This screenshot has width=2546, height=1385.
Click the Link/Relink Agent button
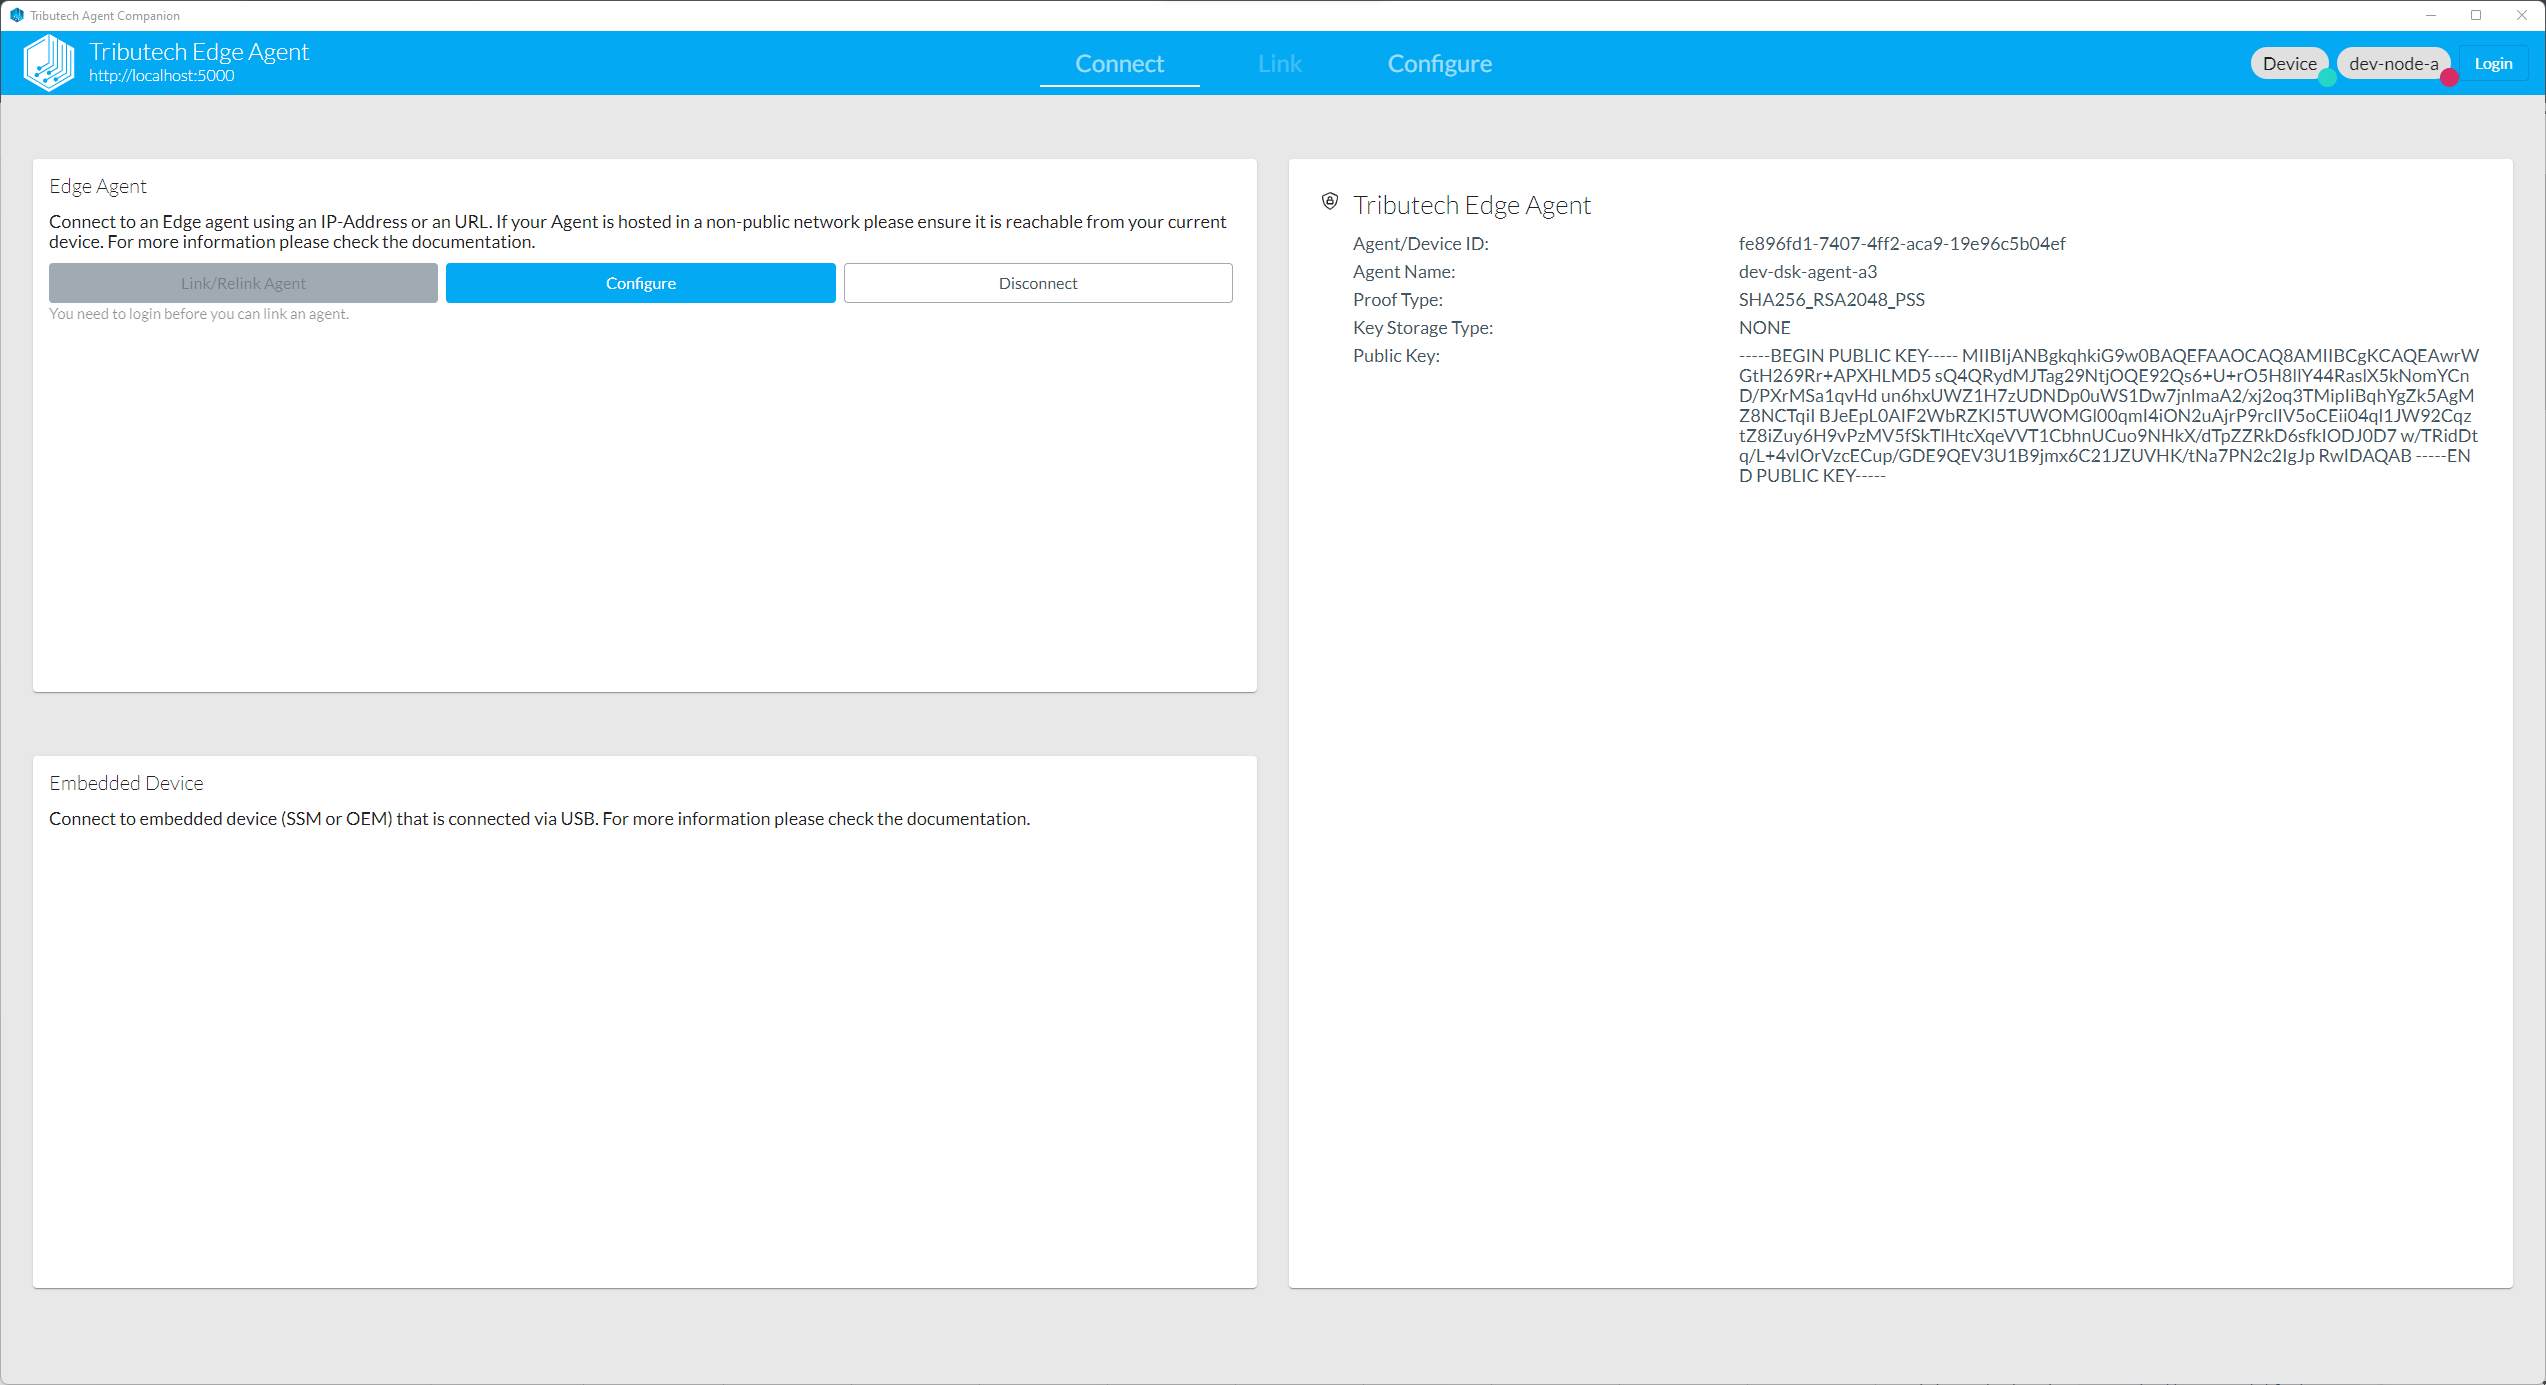point(243,283)
